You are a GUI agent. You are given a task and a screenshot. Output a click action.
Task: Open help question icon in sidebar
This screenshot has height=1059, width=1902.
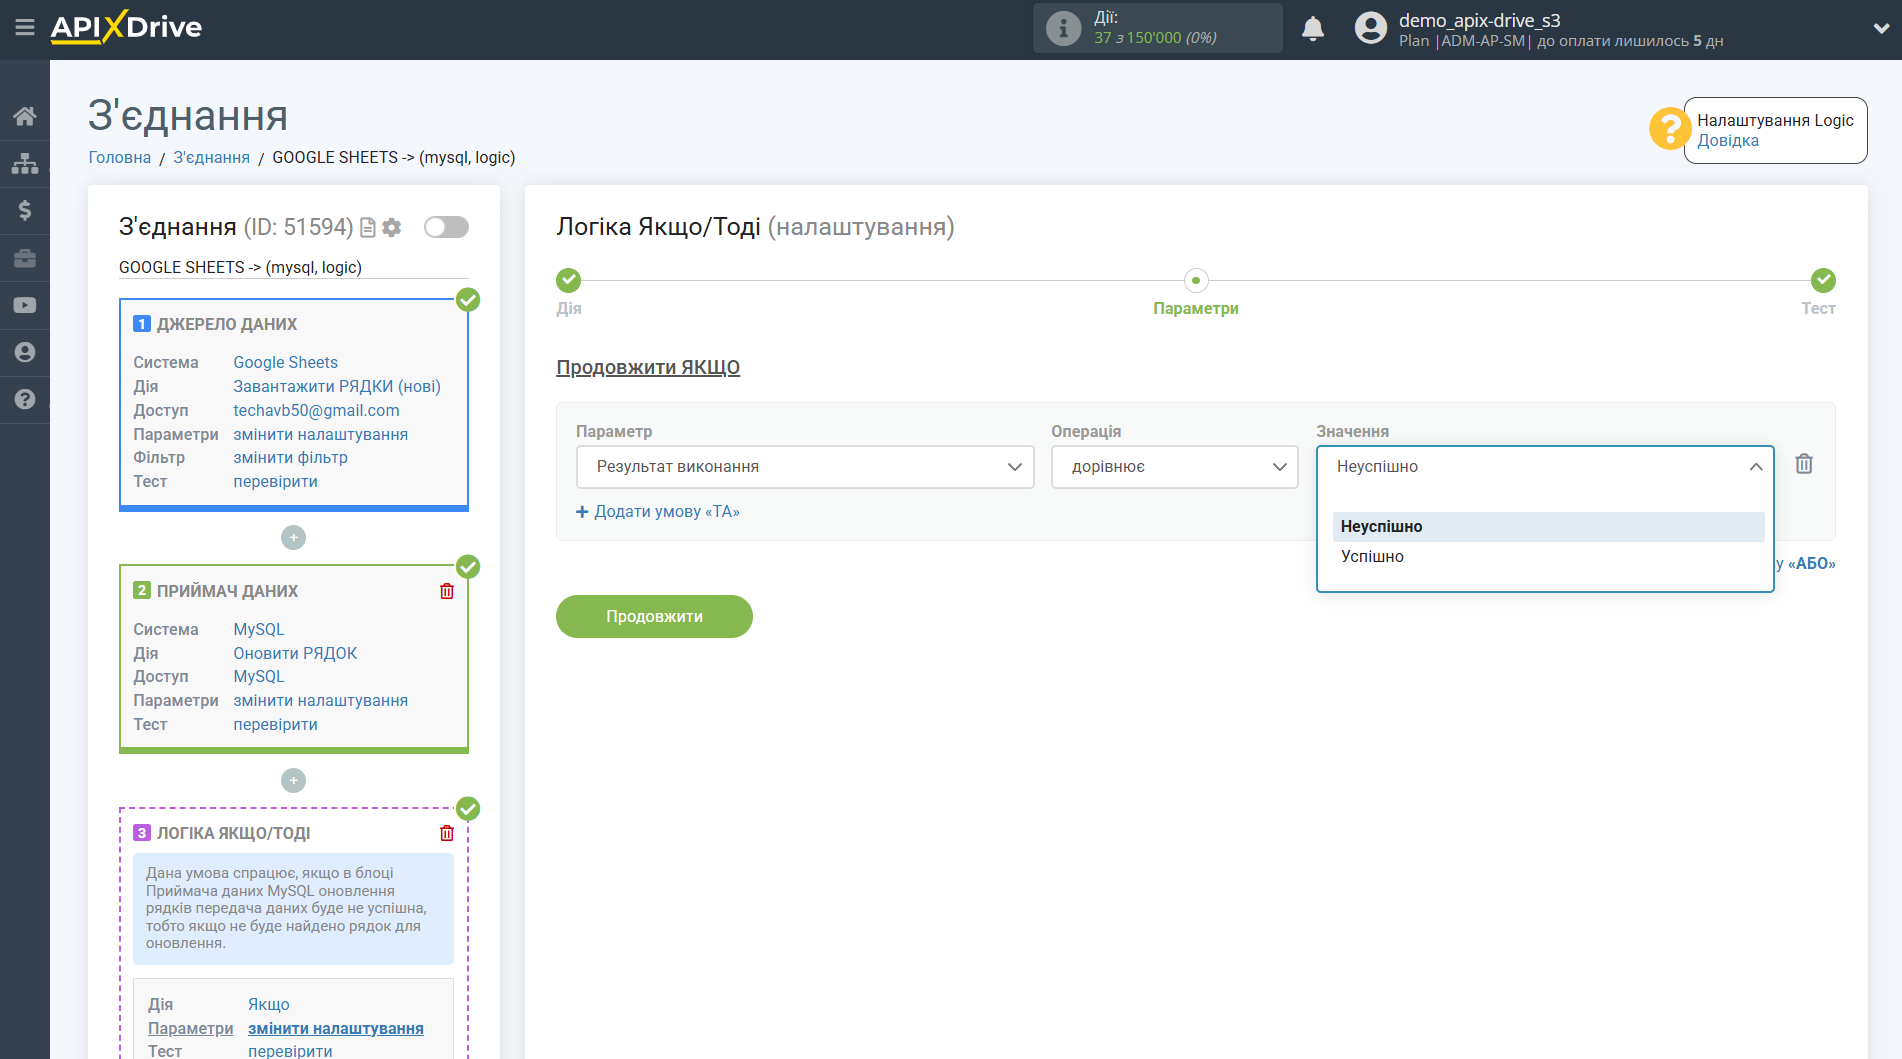[25, 399]
